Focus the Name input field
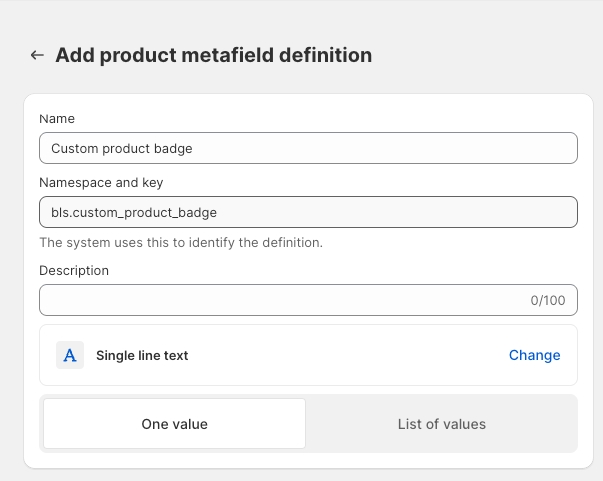The image size is (603, 481). click(x=308, y=148)
